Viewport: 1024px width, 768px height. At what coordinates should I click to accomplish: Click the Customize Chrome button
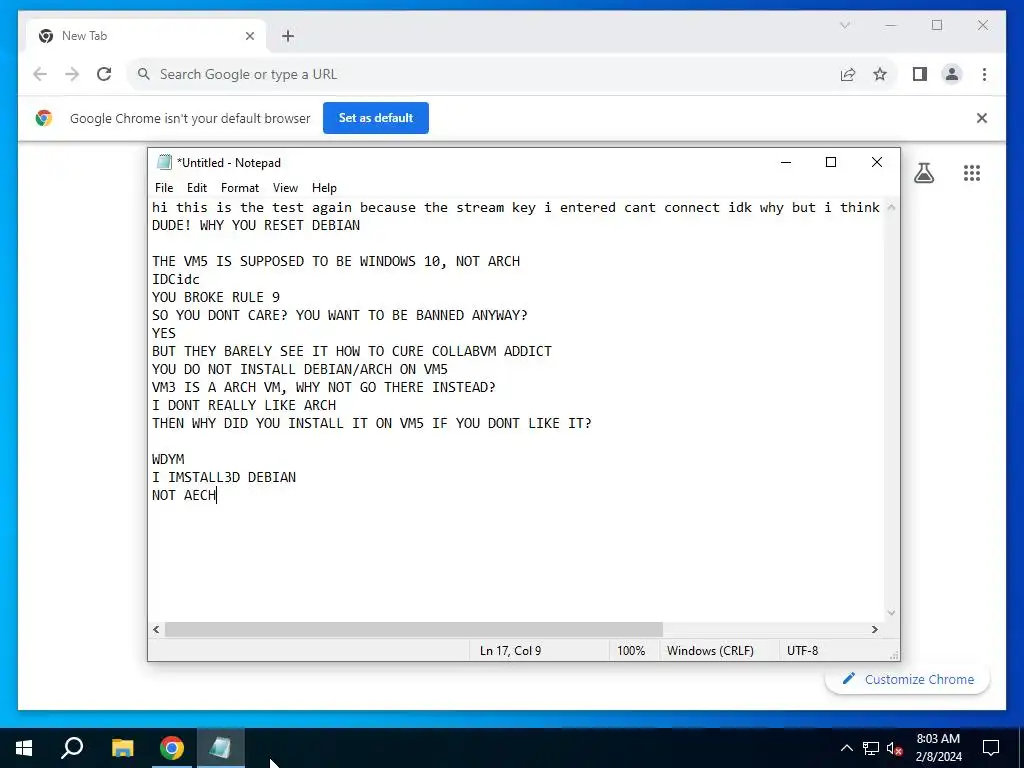(908, 679)
